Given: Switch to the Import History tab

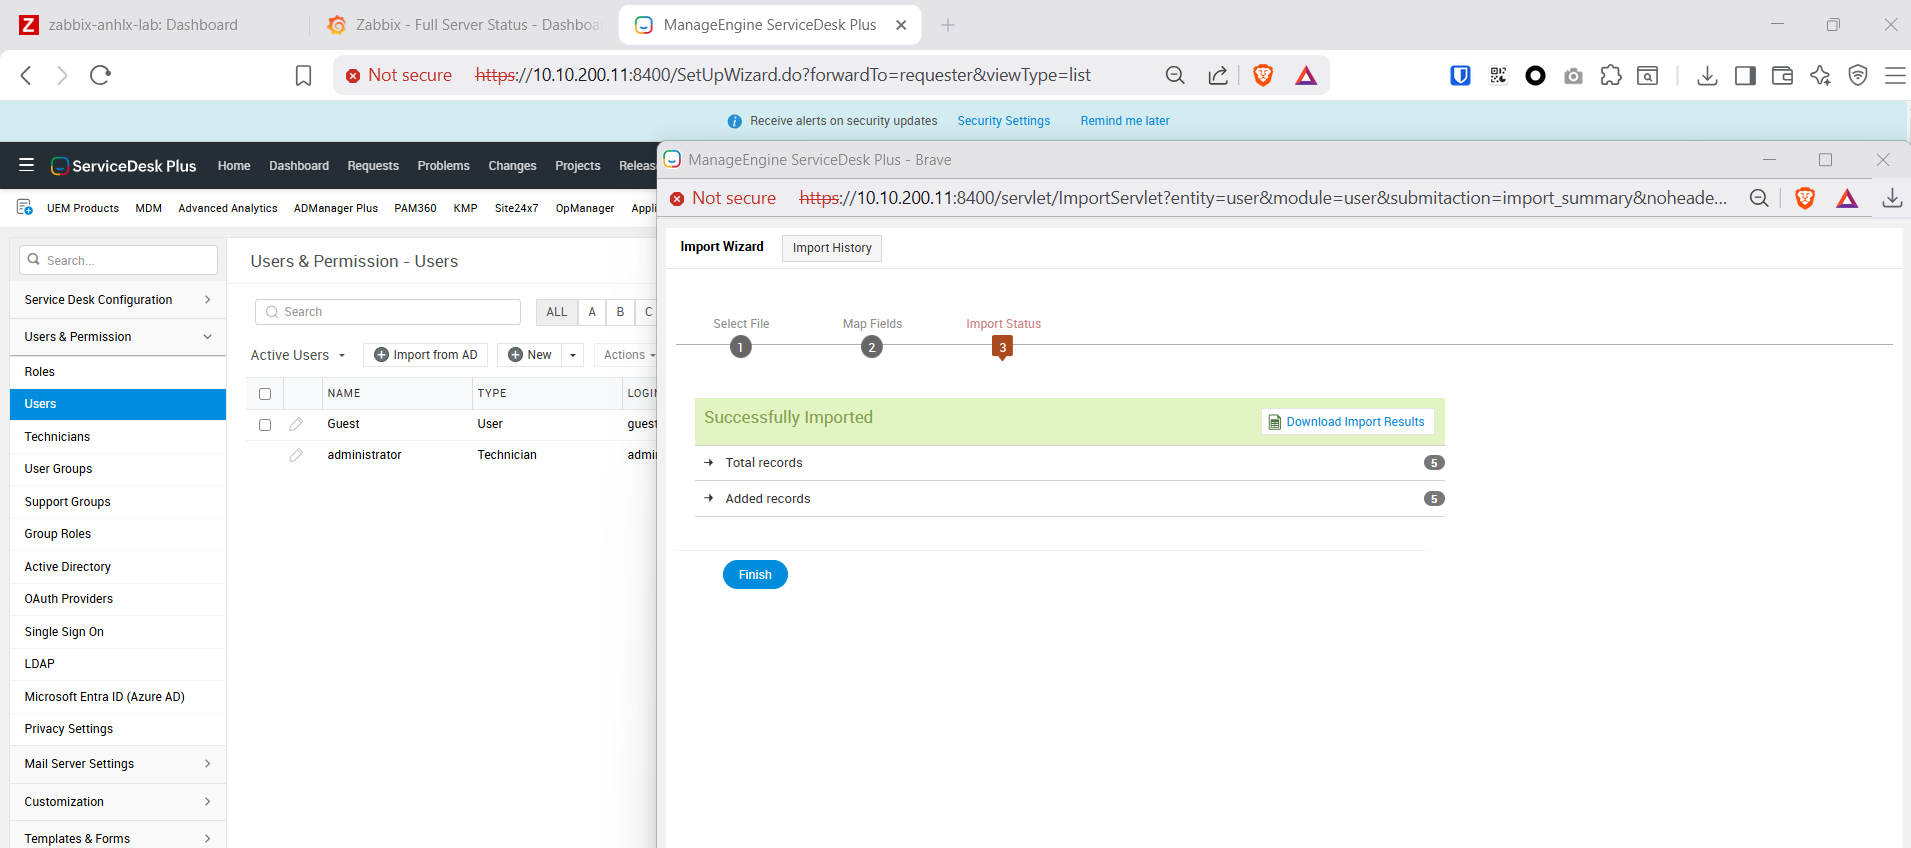Looking at the screenshot, I should 831,248.
